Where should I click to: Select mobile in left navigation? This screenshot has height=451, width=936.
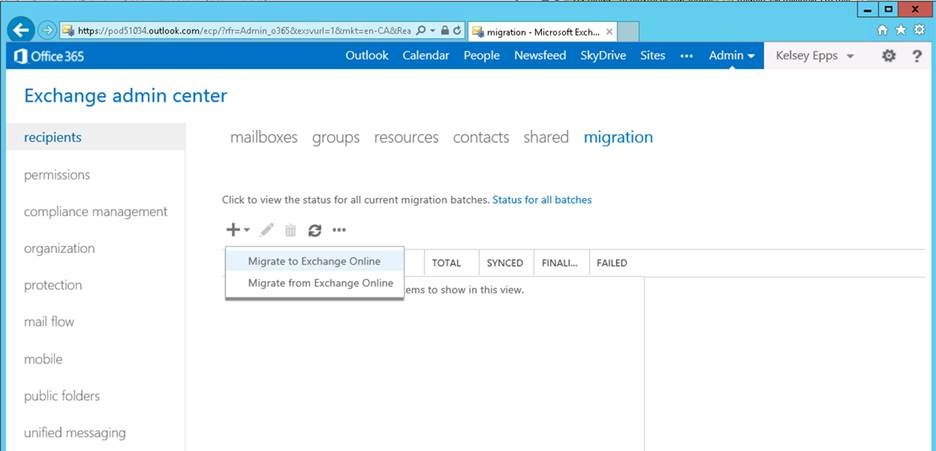pyautogui.click(x=43, y=359)
